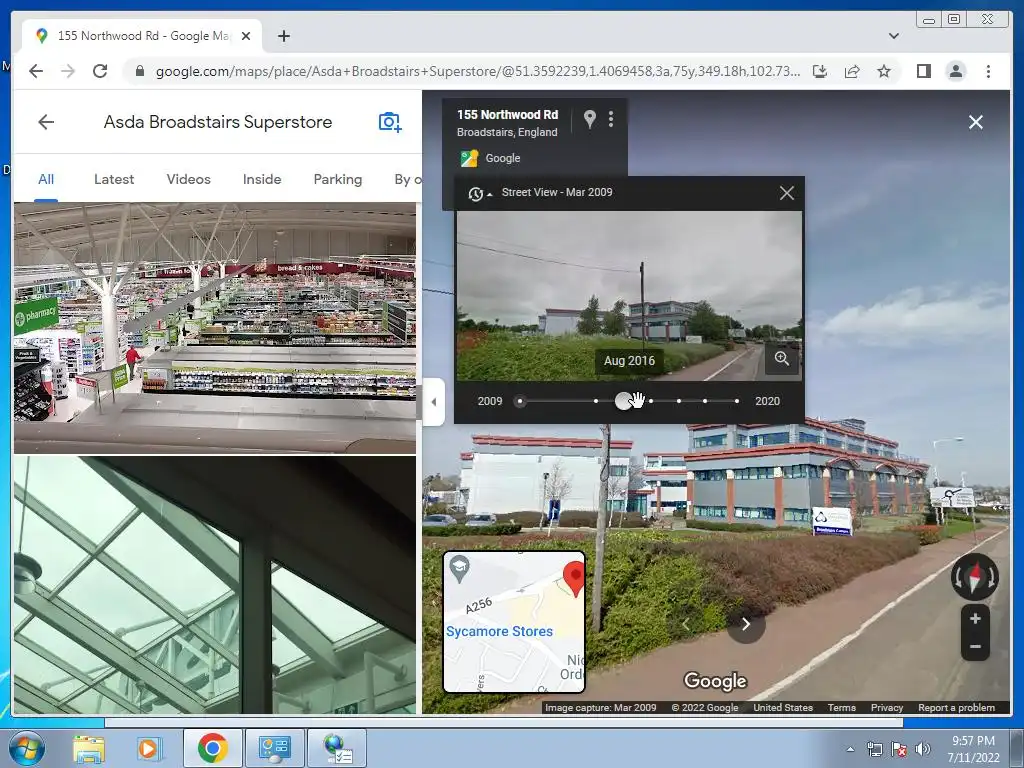Open the glass roof photo
The height and width of the screenshot is (768, 1024).
click(x=215, y=584)
